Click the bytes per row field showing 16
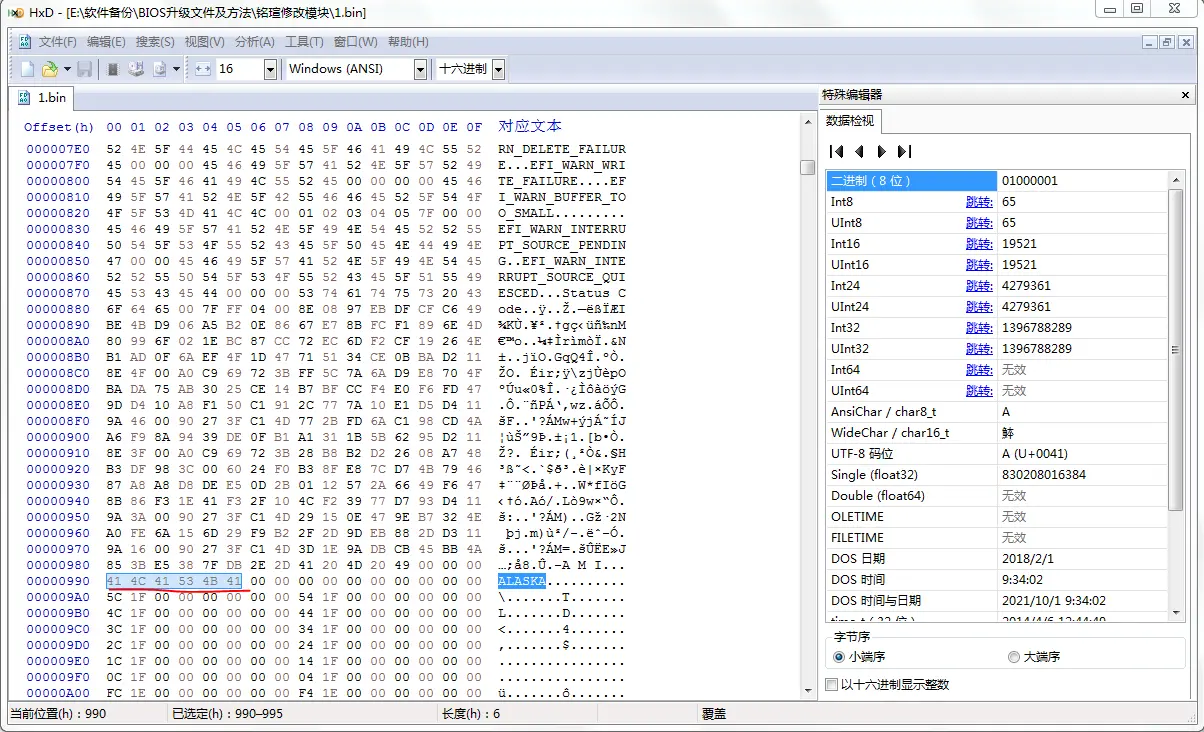Image resolution: width=1204 pixels, height=732 pixels. coord(239,69)
